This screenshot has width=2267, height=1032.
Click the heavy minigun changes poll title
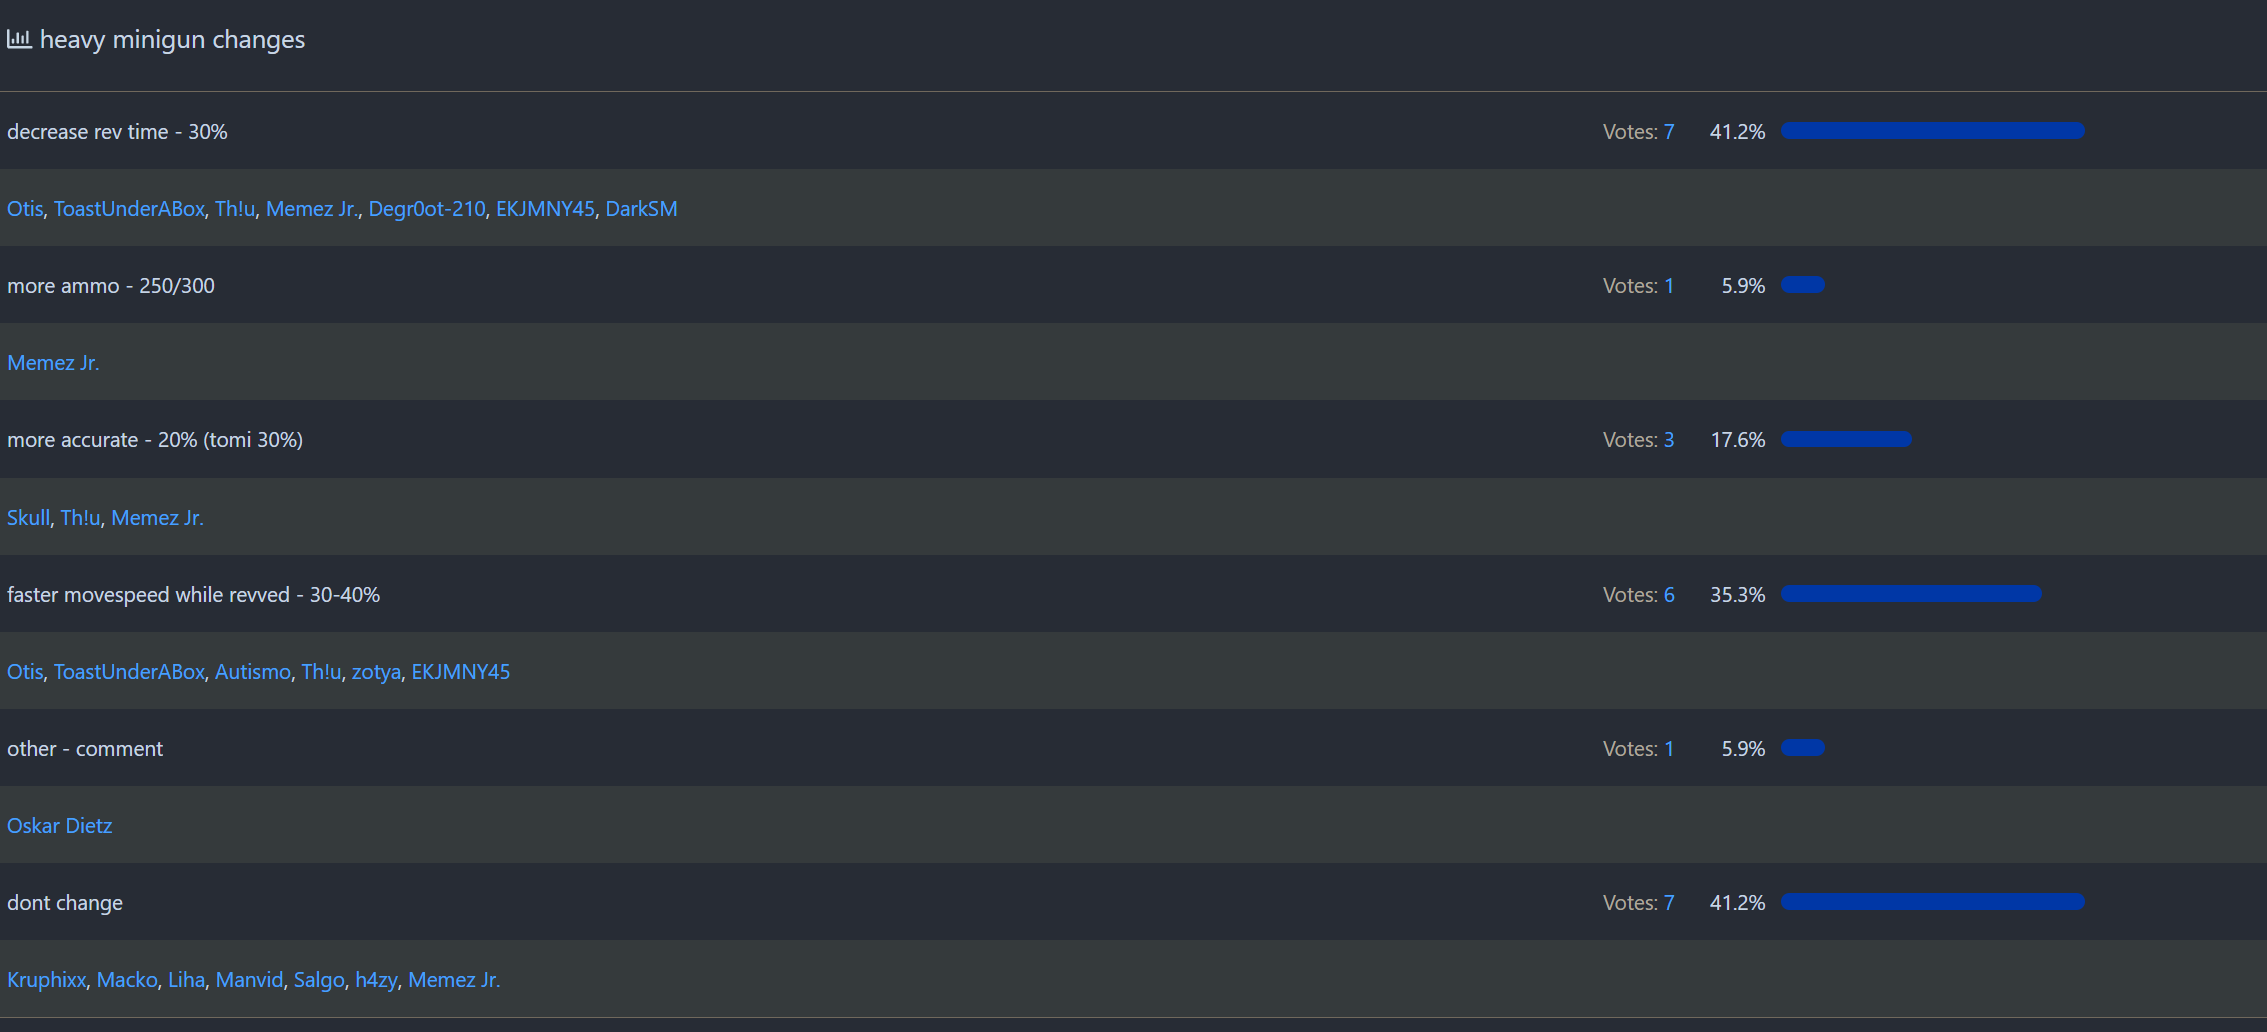(x=172, y=39)
